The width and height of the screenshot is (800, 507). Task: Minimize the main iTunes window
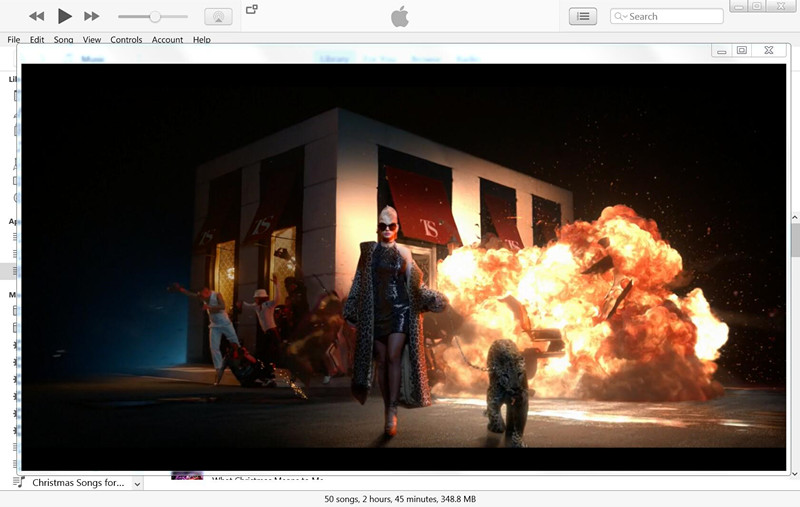pyautogui.click(x=738, y=7)
